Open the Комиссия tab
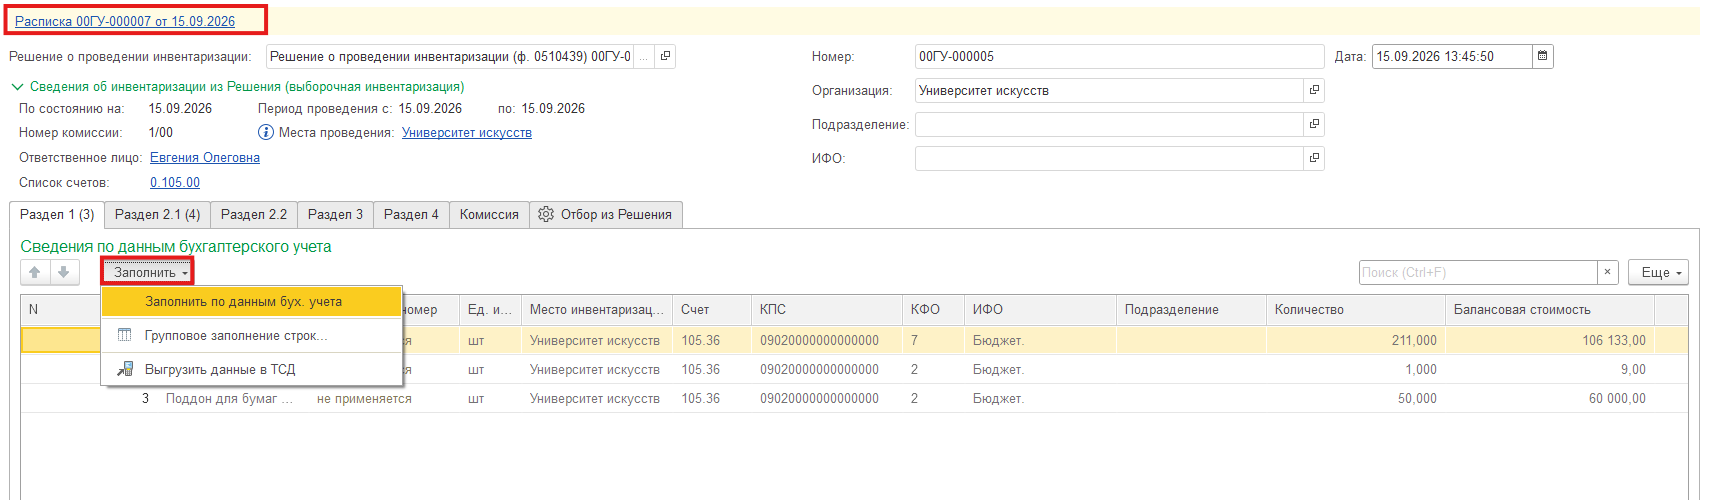The height and width of the screenshot is (500, 1711). 489,214
